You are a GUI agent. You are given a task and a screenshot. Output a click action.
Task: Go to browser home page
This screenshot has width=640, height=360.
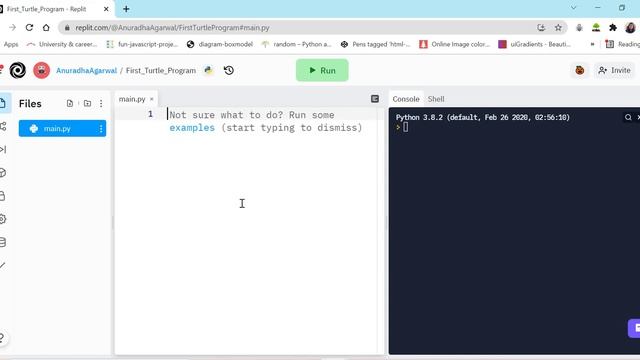point(46,27)
